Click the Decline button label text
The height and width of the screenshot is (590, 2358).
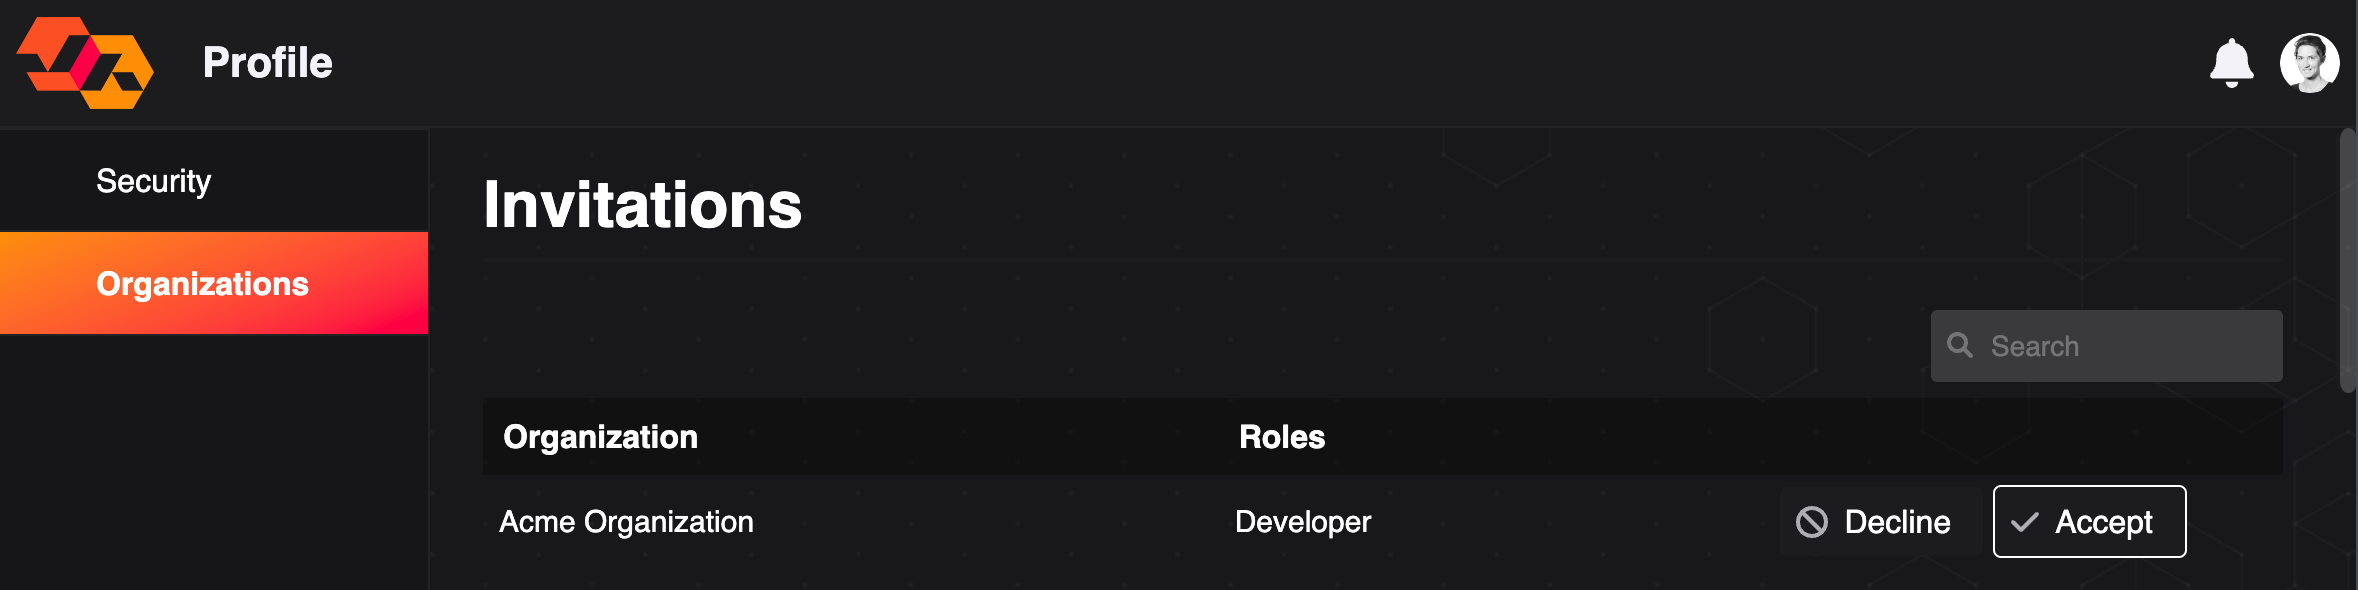coord(1897,522)
